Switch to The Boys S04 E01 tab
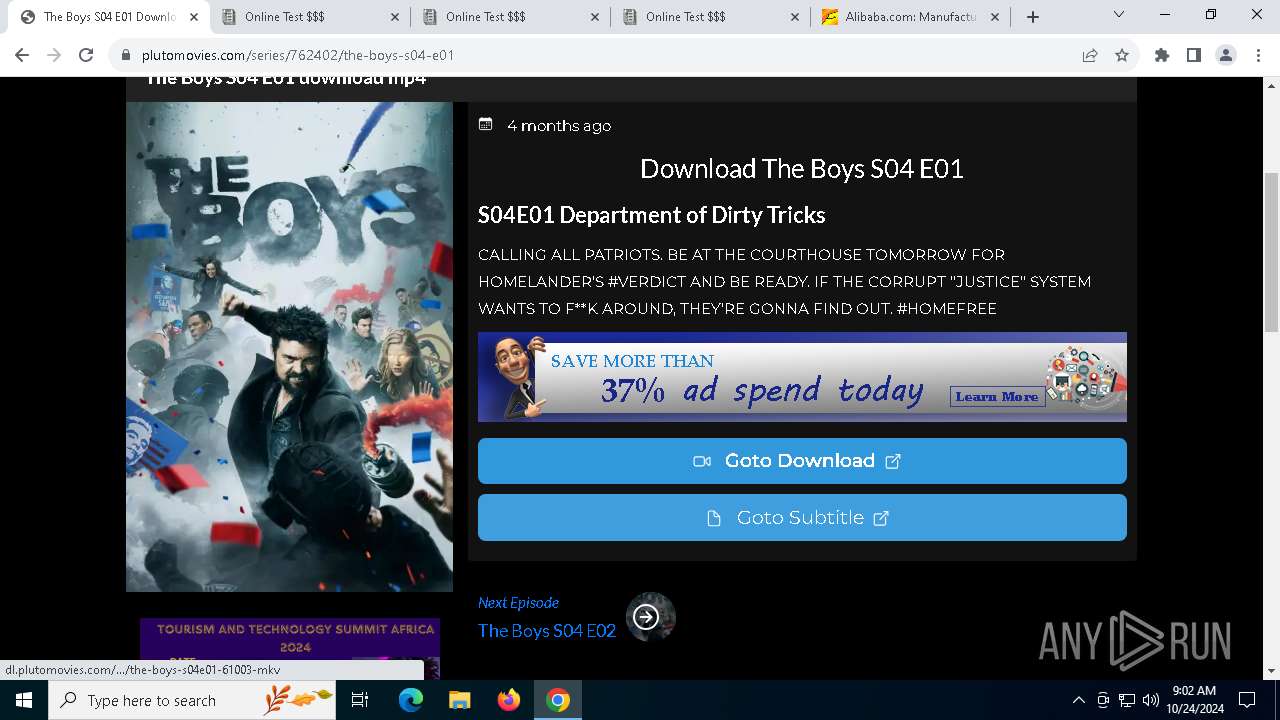 [109, 17]
